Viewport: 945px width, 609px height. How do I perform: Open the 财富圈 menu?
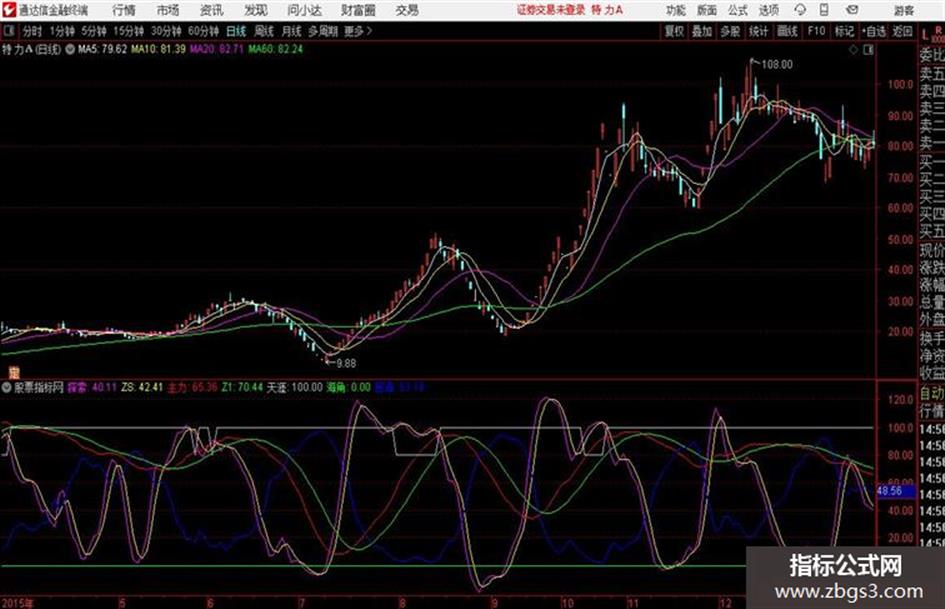pos(358,10)
